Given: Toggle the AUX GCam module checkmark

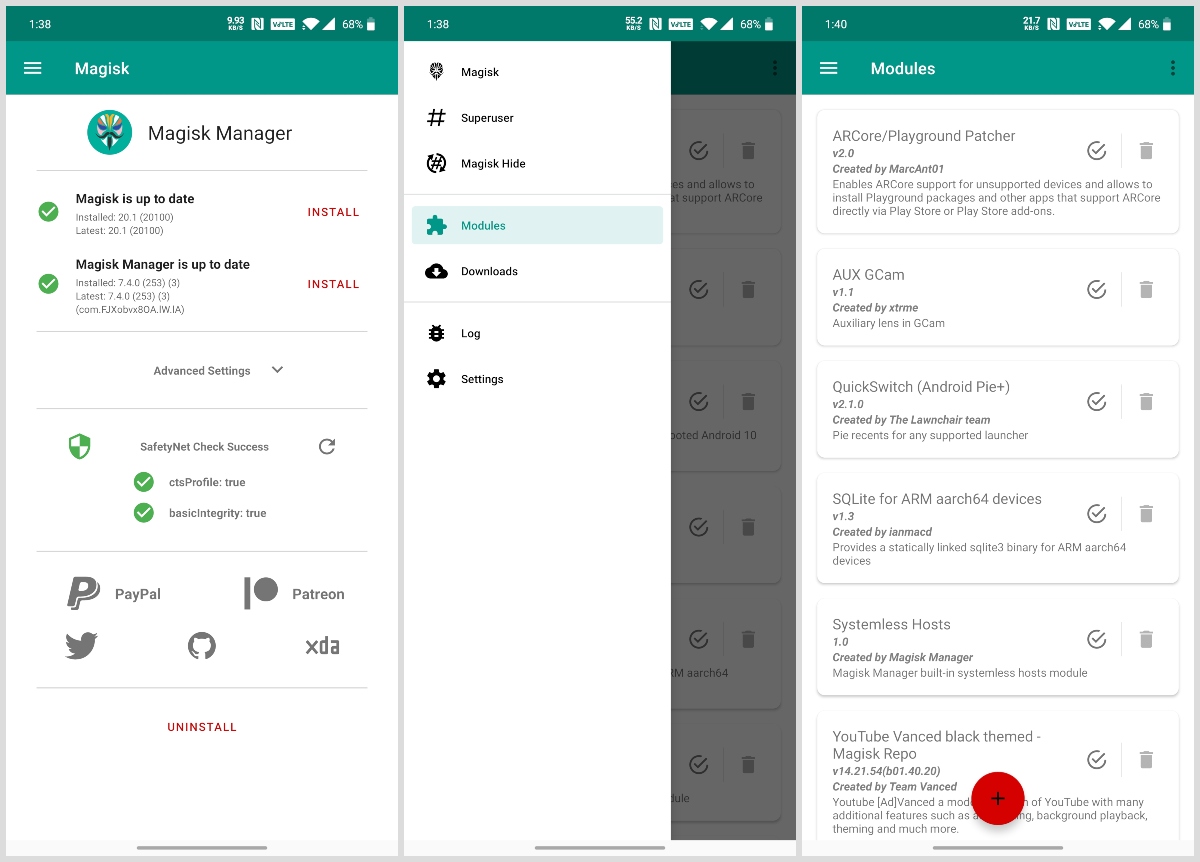Looking at the screenshot, I should tap(1097, 289).
